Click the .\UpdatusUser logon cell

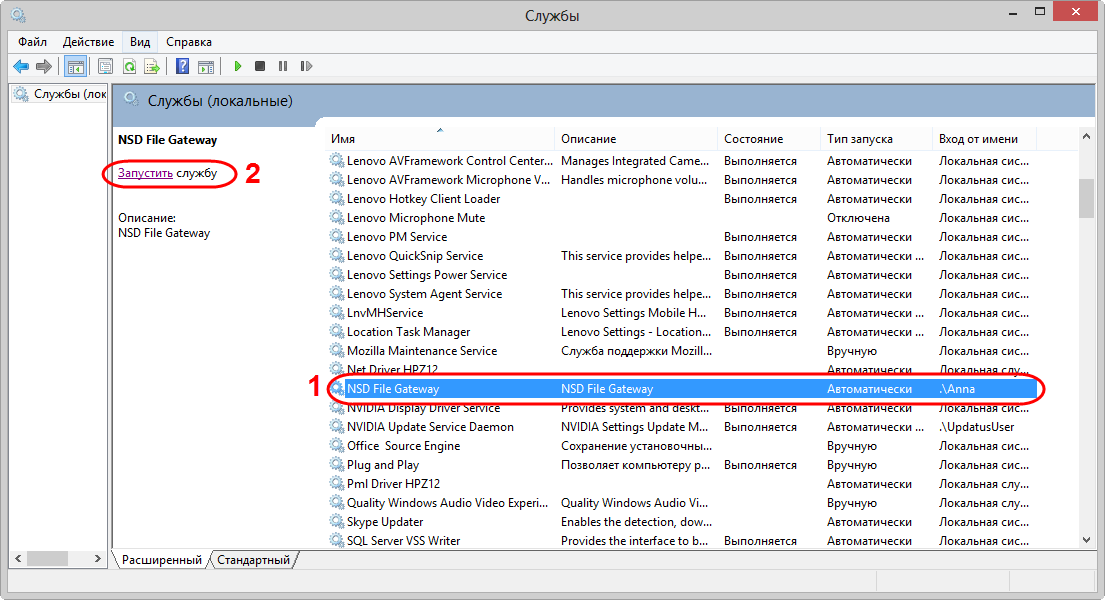click(977, 427)
